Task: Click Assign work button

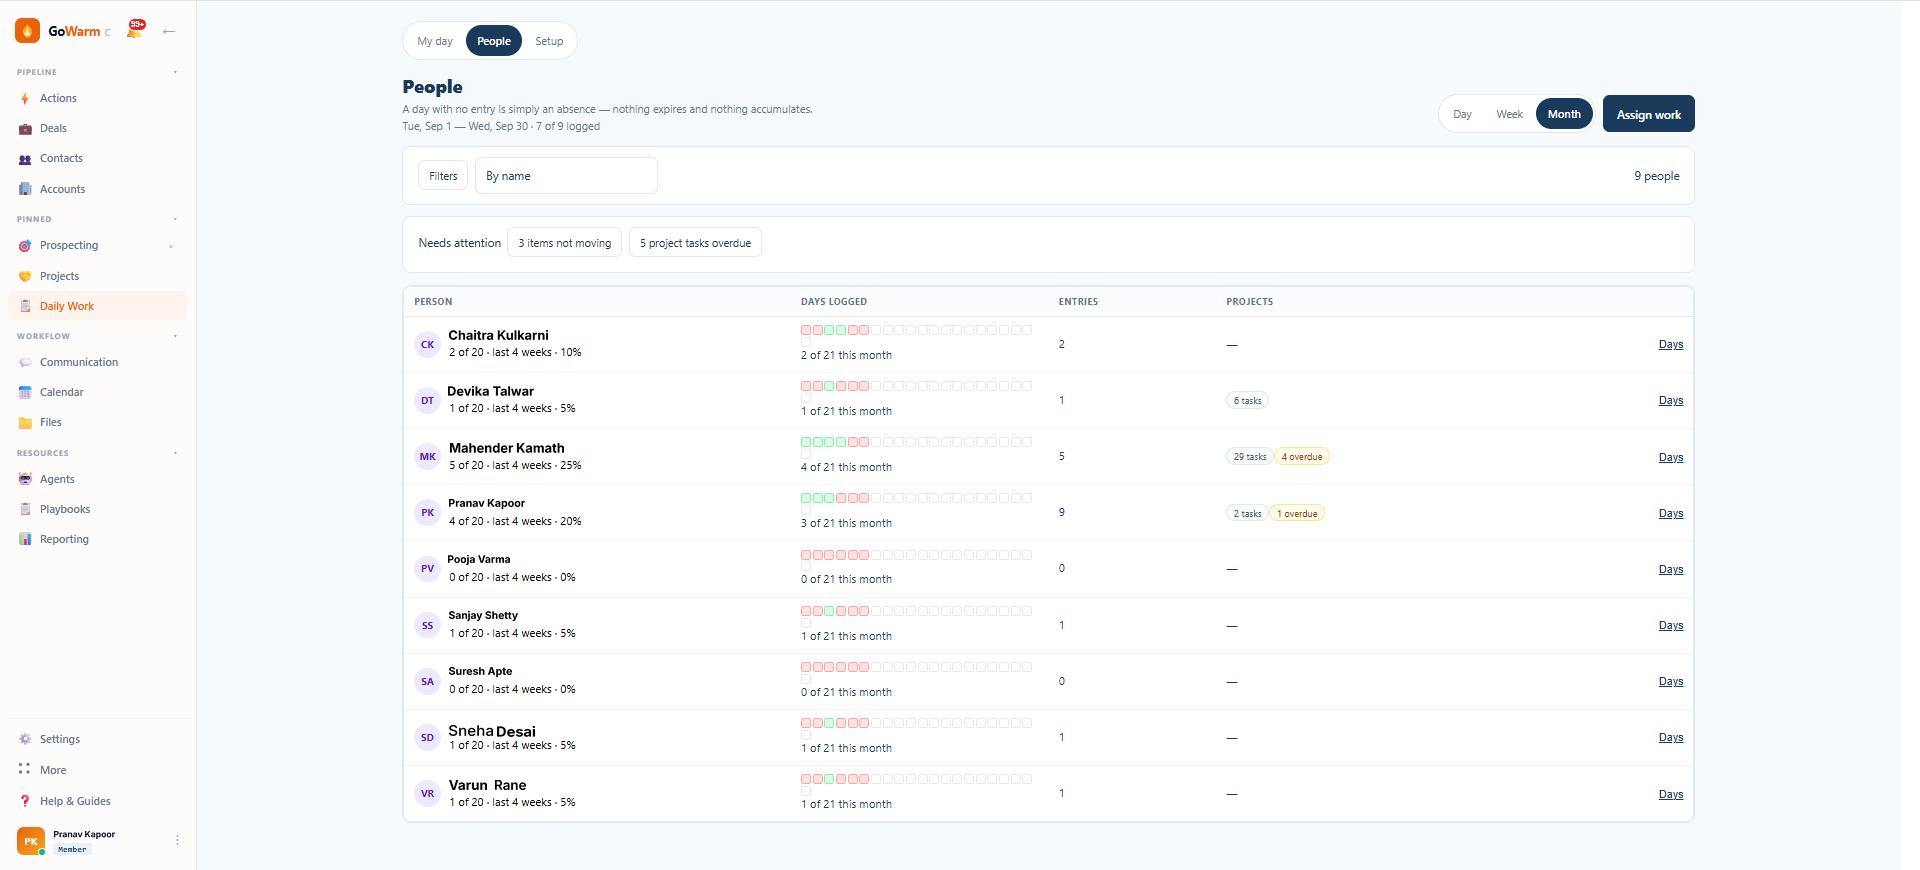Action: pyautogui.click(x=1648, y=114)
